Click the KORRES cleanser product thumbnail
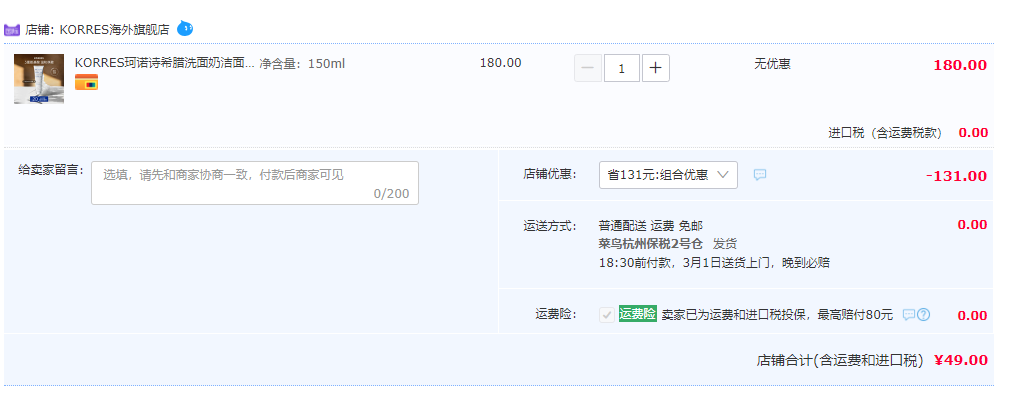This screenshot has width=1030, height=399. (39, 79)
